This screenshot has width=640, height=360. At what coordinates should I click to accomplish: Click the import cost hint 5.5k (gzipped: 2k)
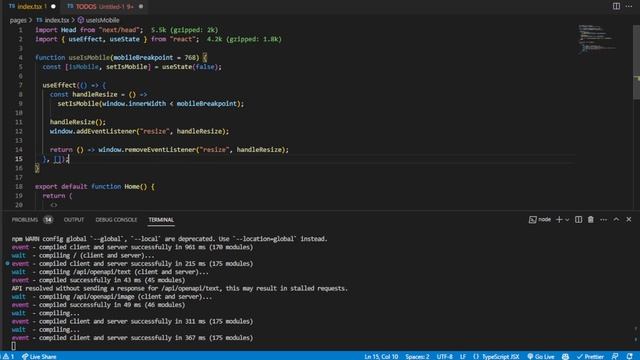(x=184, y=30)
